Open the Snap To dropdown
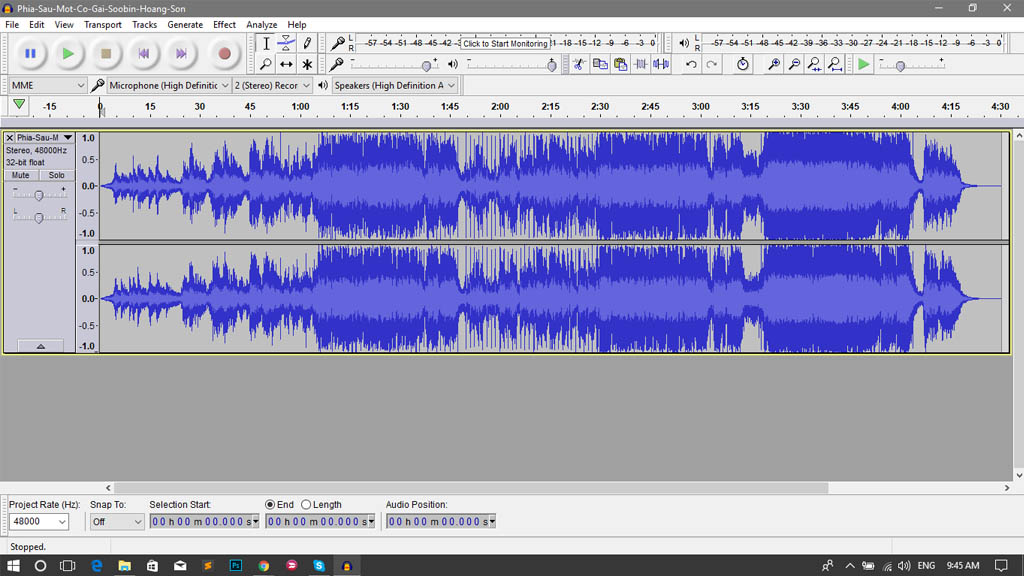 (x=117, y=522)
